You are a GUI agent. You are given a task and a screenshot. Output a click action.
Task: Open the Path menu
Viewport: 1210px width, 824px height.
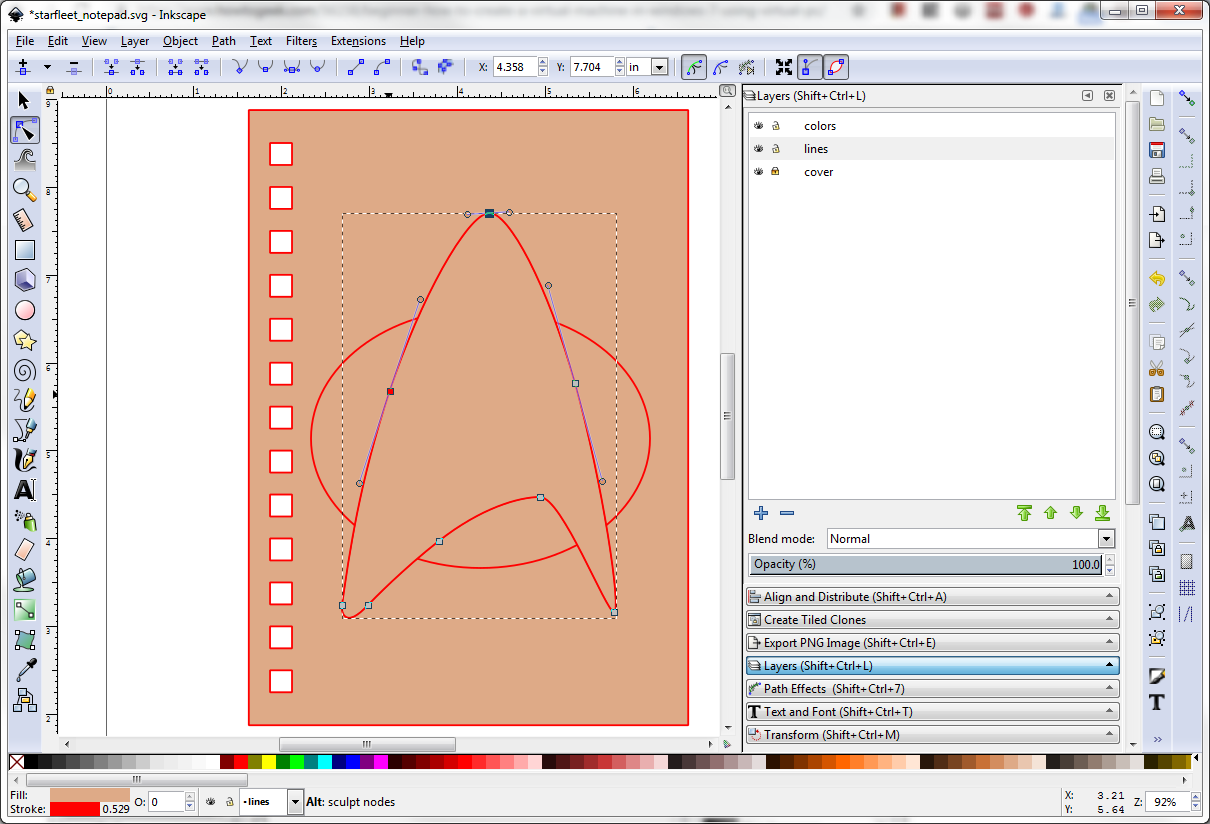[x=224, y=41]
